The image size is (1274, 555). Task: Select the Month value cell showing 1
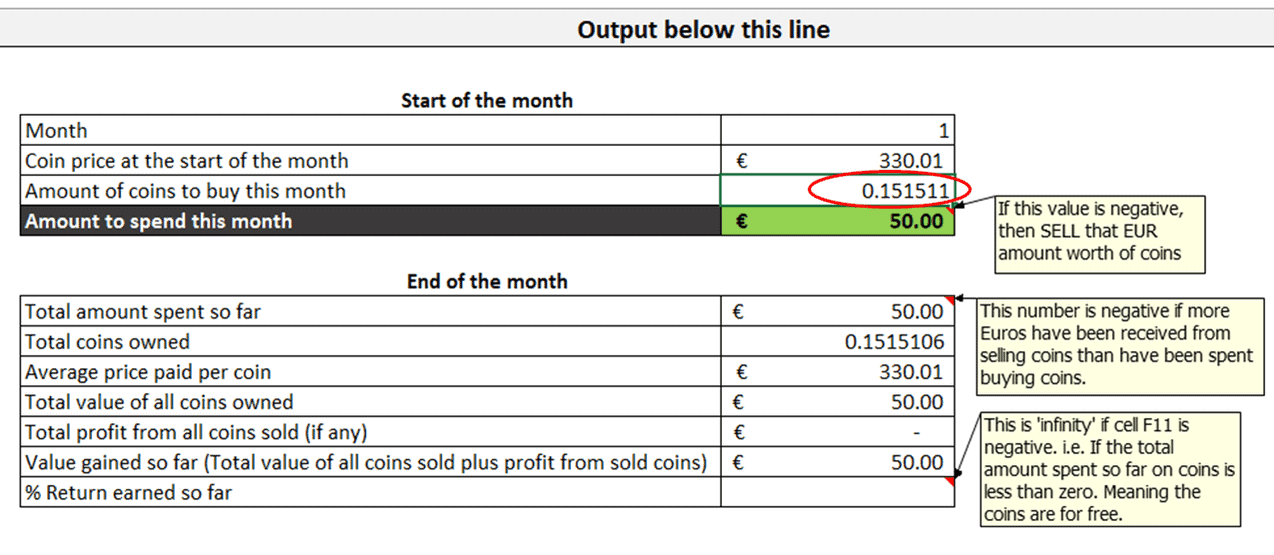click(837, 131)
